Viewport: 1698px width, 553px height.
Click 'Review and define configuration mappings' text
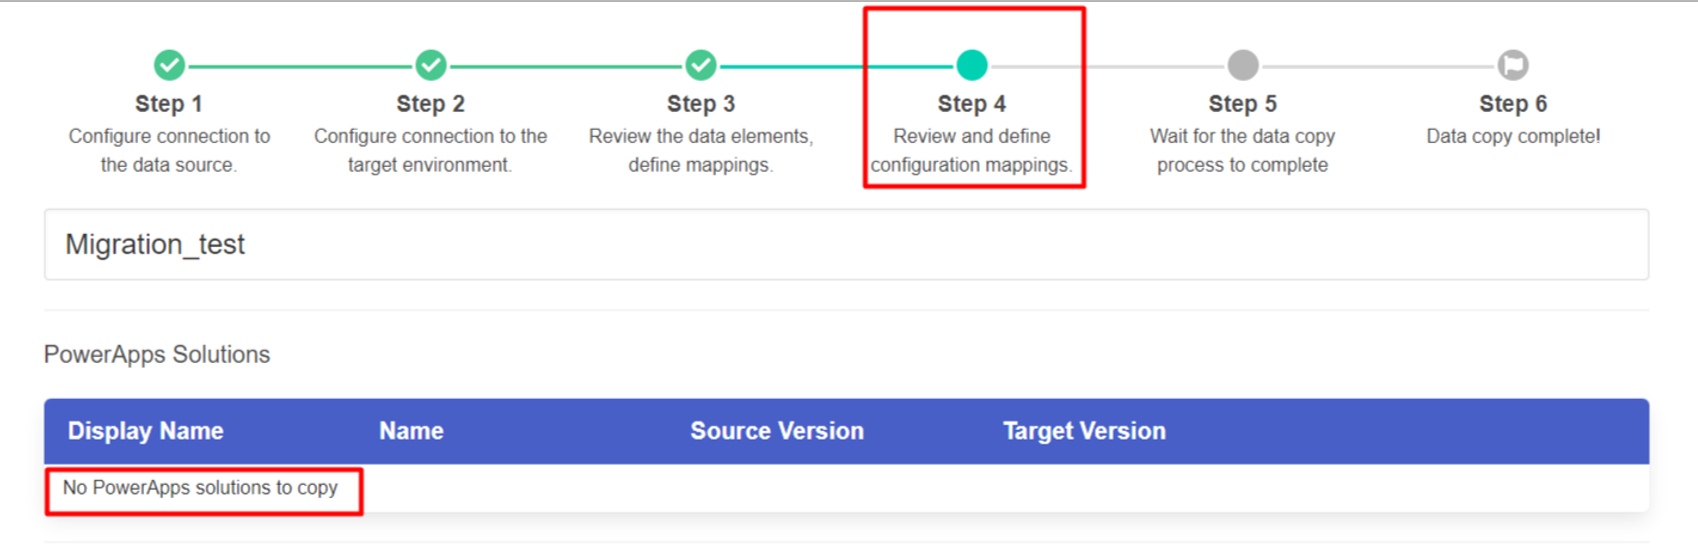click(972, 150)
